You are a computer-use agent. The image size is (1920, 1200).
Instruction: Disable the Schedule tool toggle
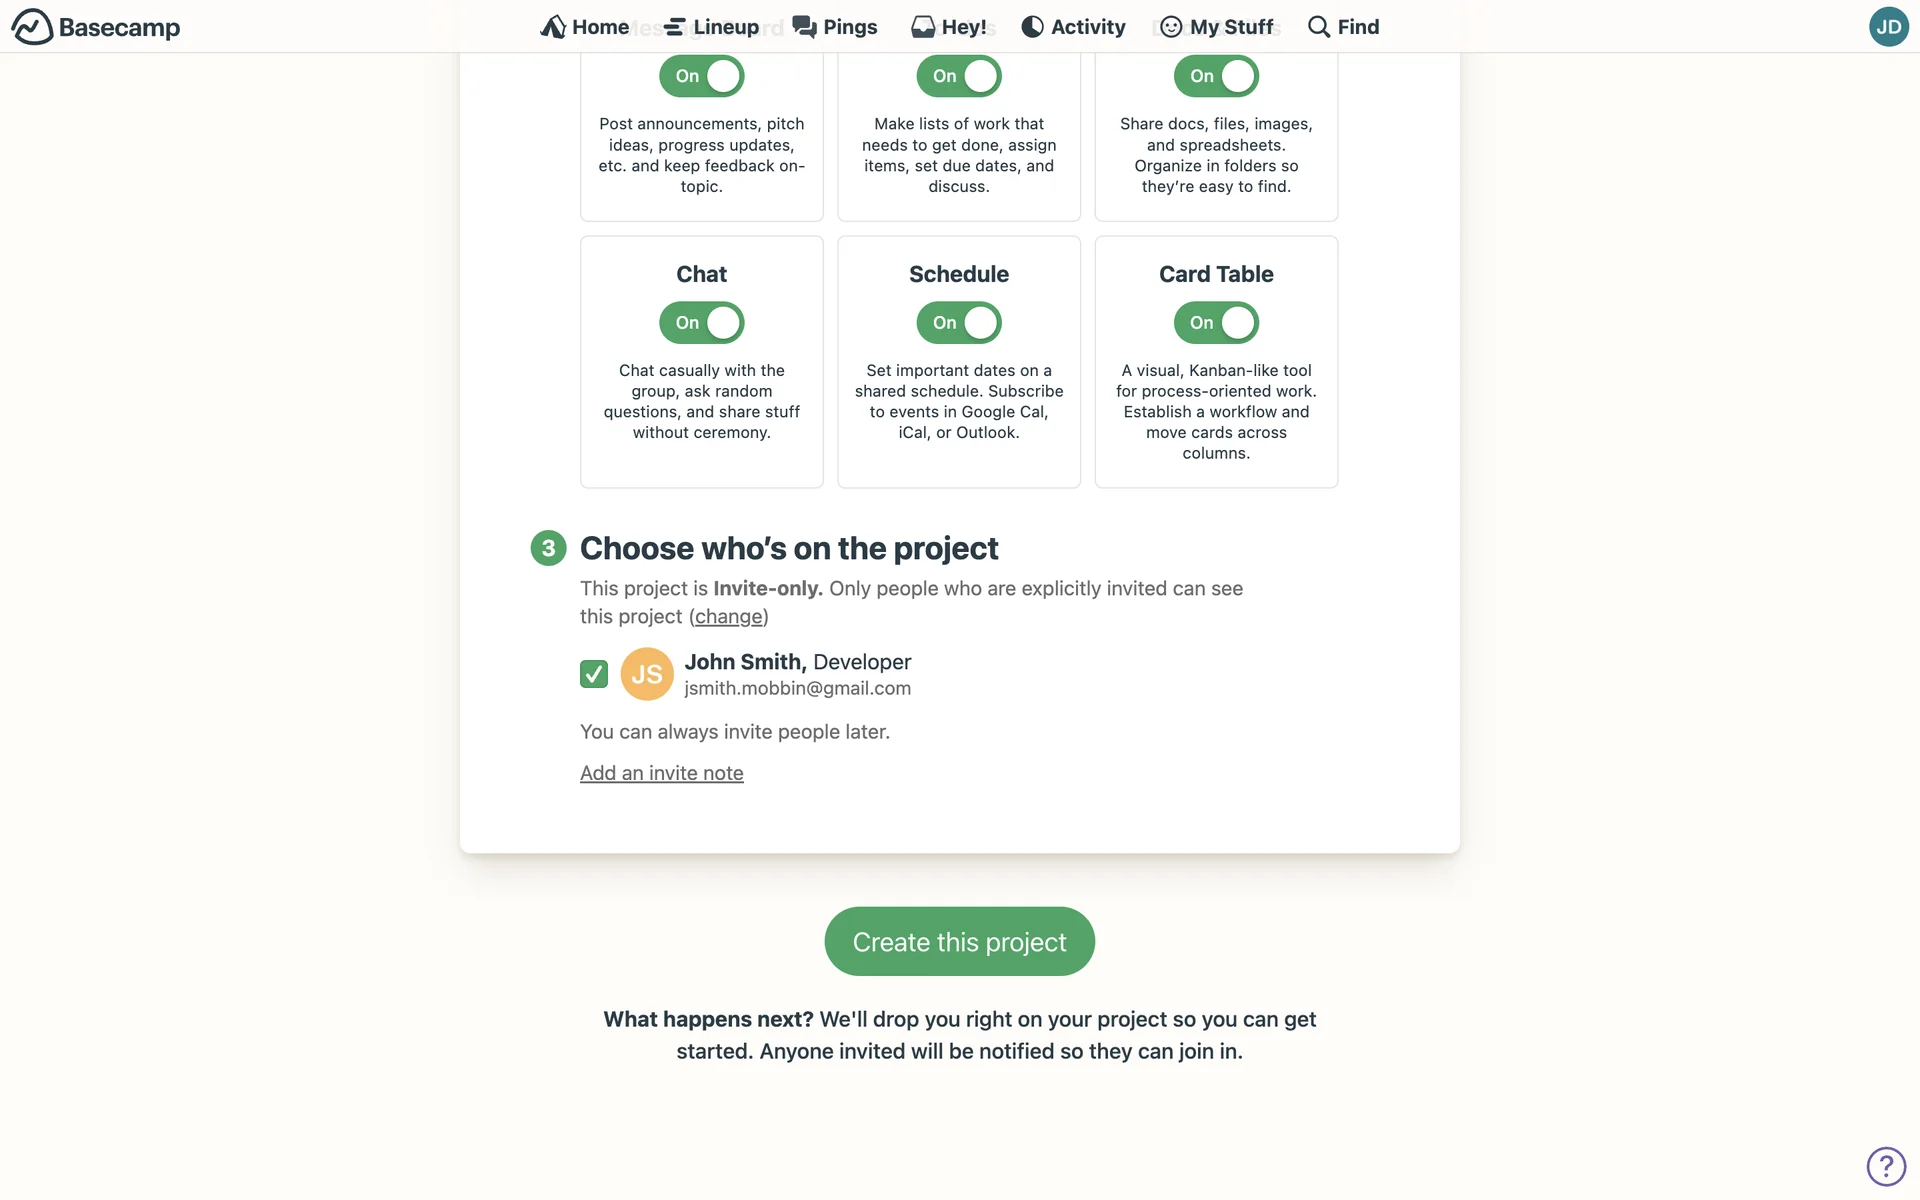(x=959, y=323)
